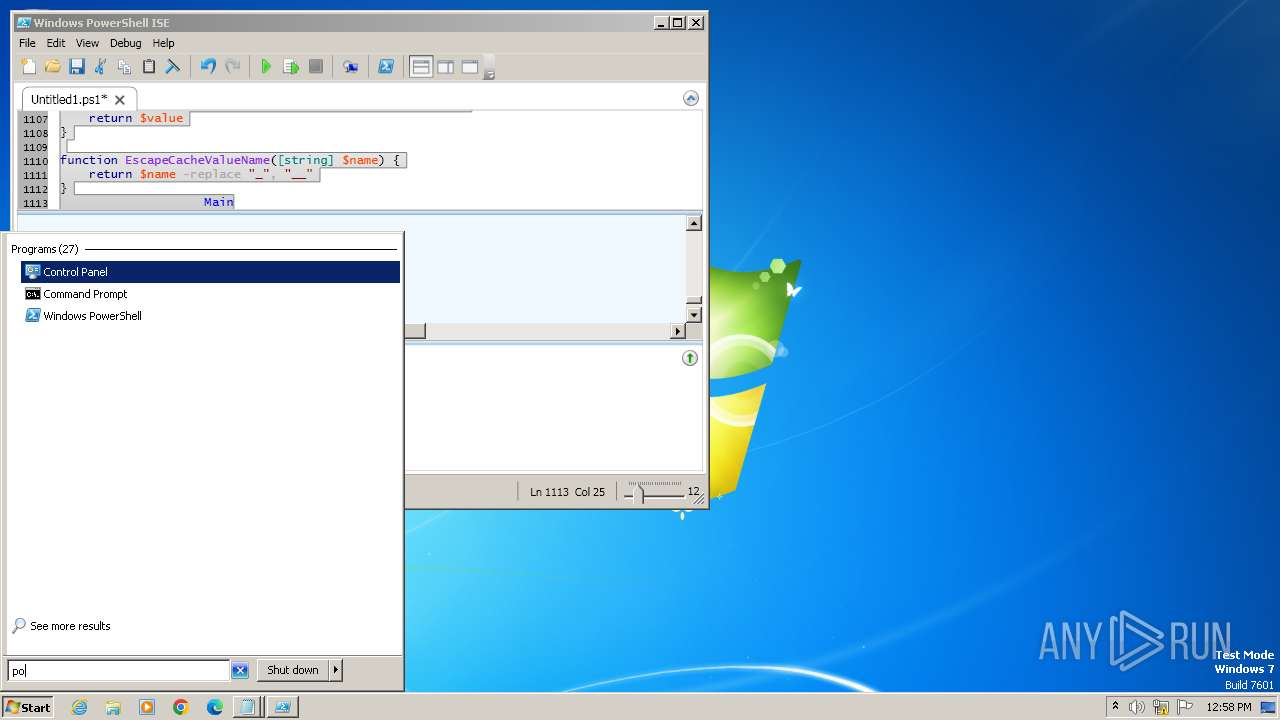Image resolution: width=1280 pixels, height=720 pixels.
Task: Run the script with green play icon
Action: (x=266, y=67)
